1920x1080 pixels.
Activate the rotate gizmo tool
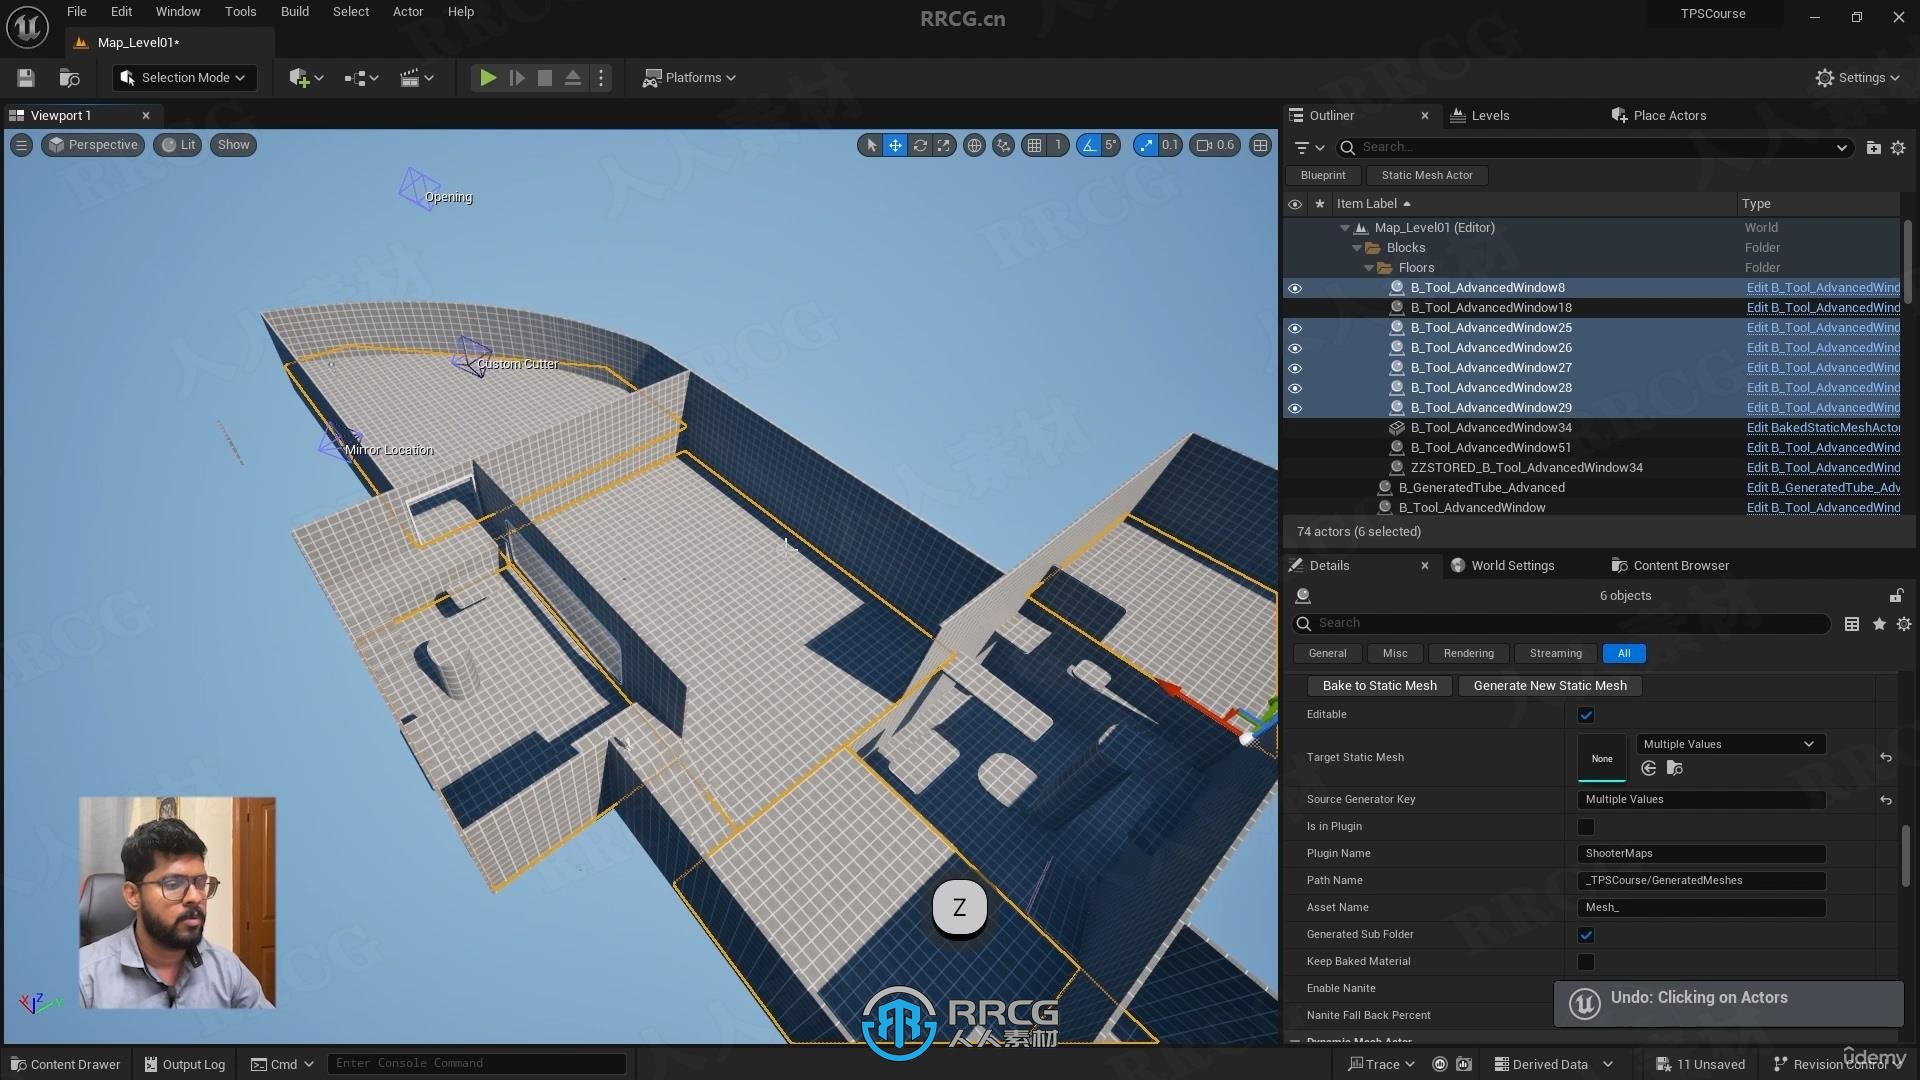pos(920,145)
